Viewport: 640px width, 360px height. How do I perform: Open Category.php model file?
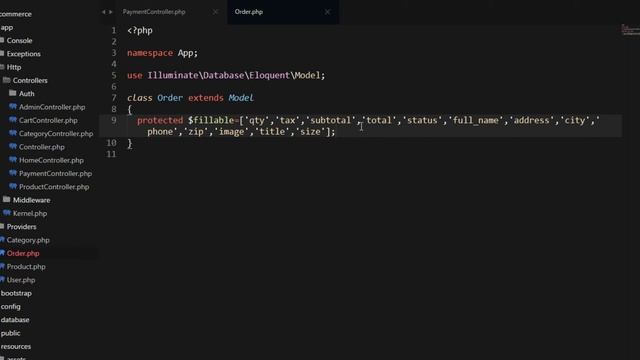[28, 240]
